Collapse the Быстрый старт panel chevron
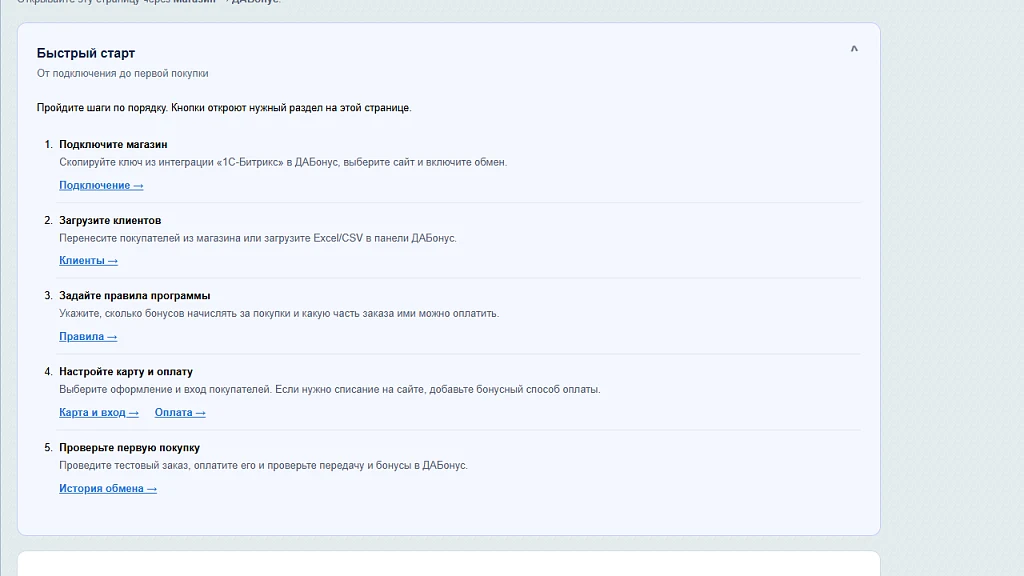 pos(854,49)
